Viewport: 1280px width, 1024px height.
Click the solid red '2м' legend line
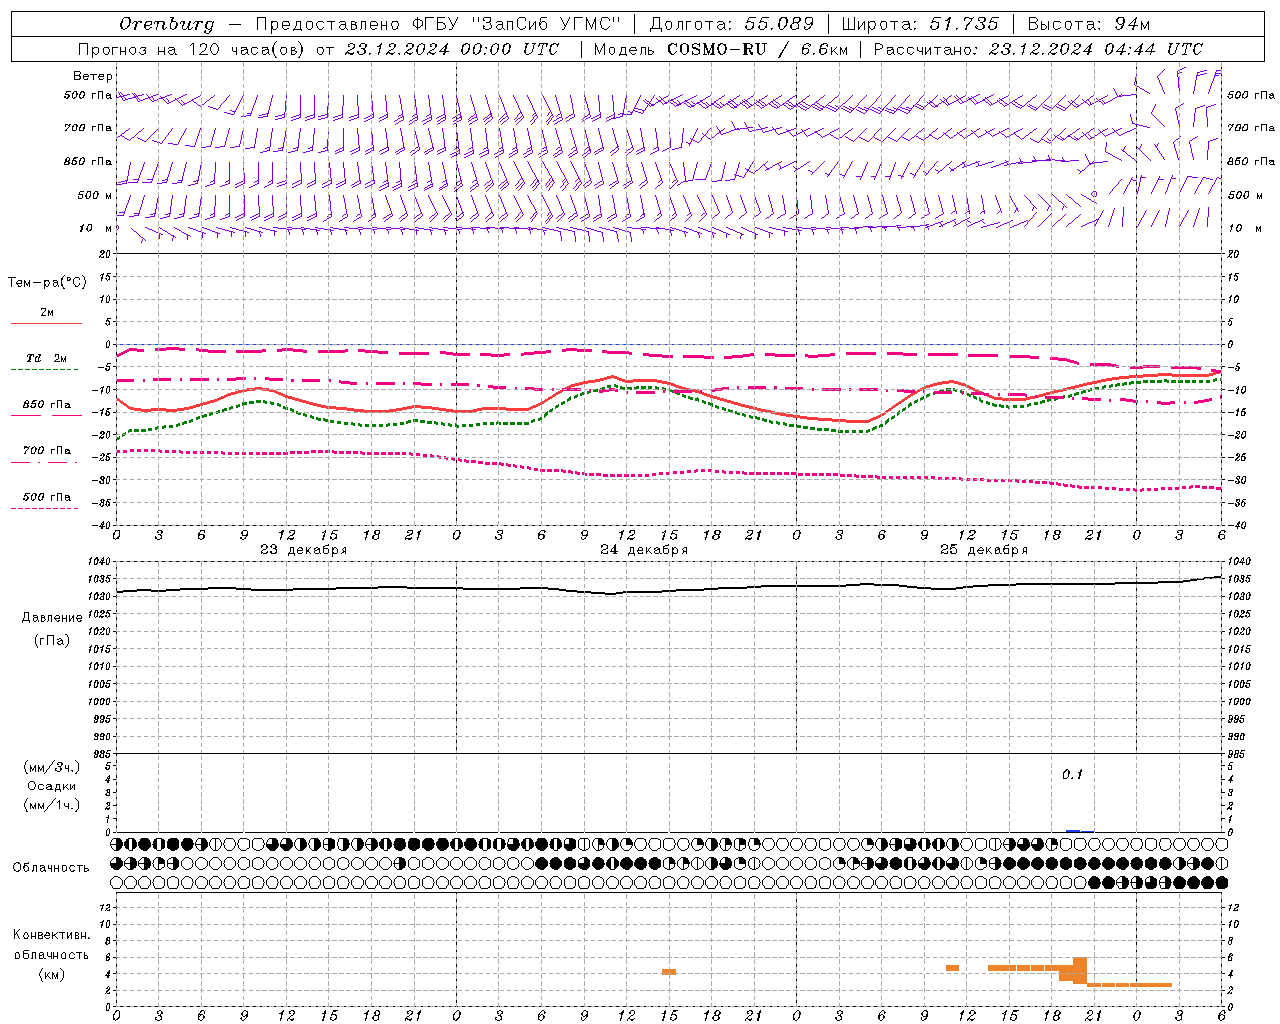46,323
